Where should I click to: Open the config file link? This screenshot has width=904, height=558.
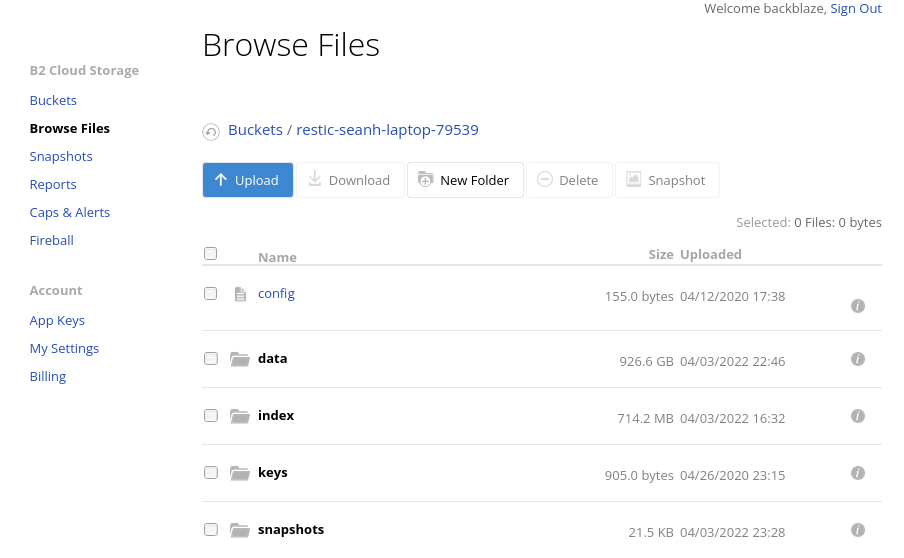pyautogui.click(x=276, y=294)
